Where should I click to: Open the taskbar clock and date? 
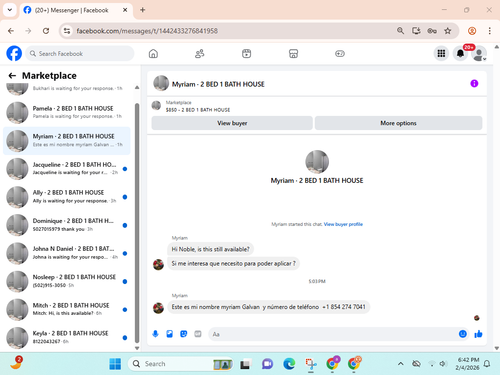point(467,364)
